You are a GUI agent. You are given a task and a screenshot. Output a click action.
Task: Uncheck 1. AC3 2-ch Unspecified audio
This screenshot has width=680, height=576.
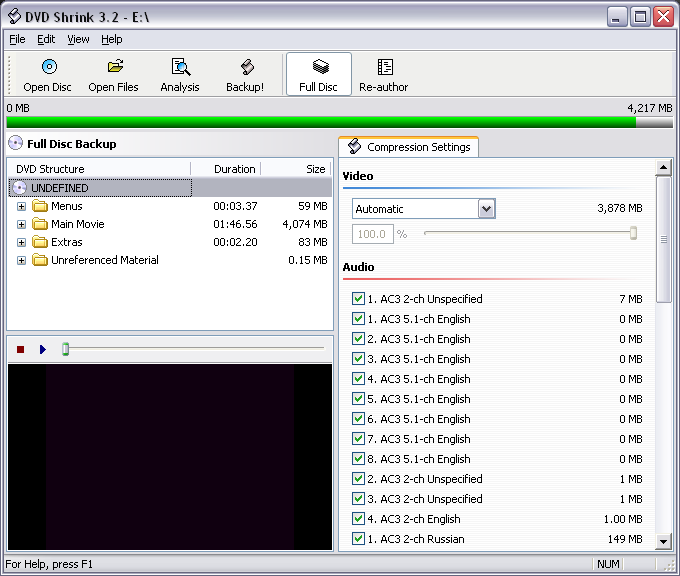(x=358, y=298)
